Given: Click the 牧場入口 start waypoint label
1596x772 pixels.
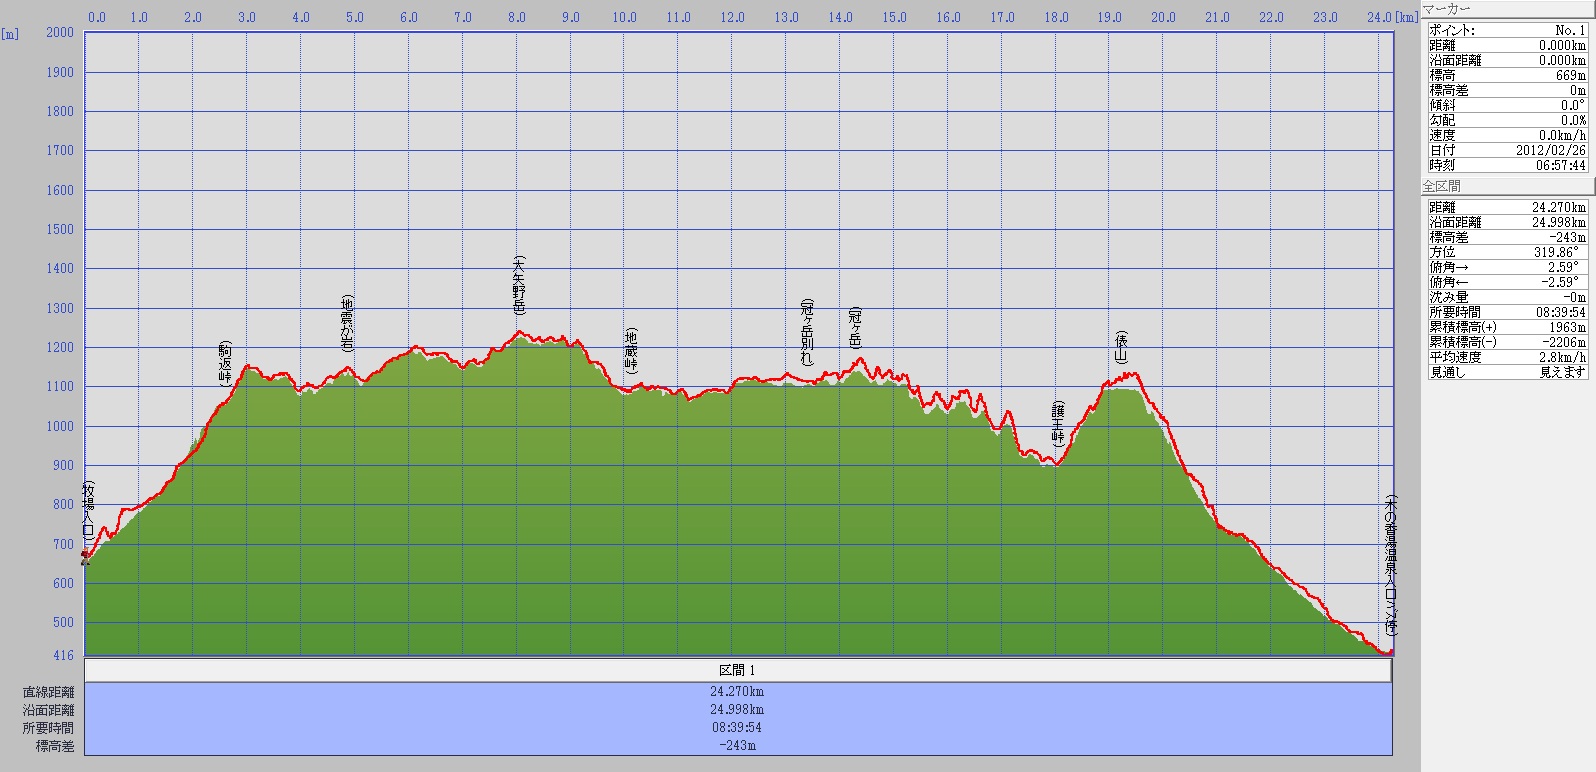Looking at the screenshot, I should click(x=88, y=512).
